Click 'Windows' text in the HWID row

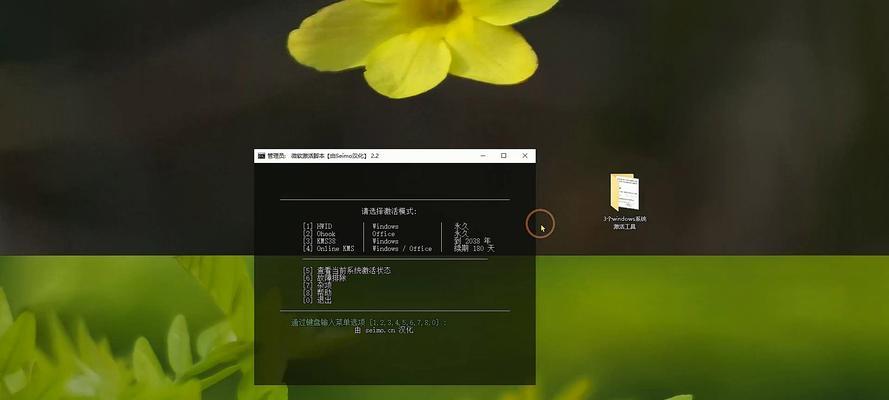click(x=385, y=227)
